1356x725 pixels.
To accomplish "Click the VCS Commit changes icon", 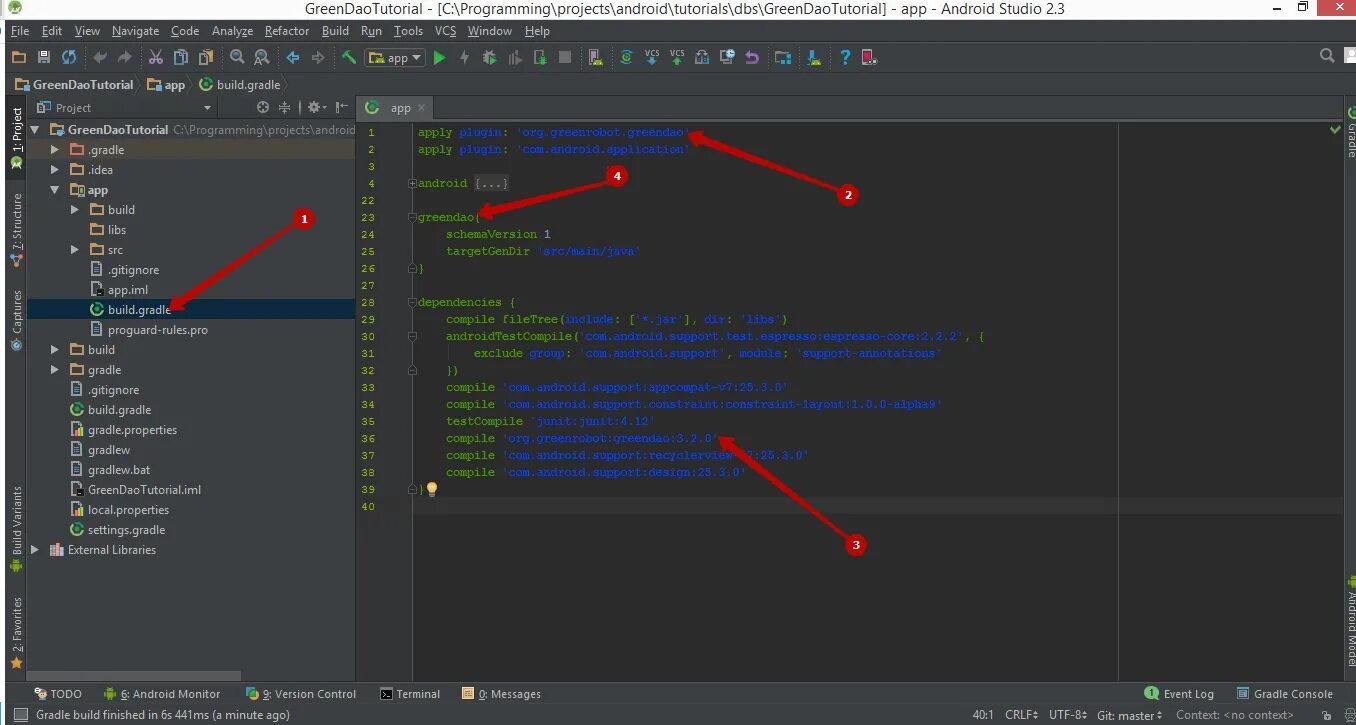I will pos(677,58).
